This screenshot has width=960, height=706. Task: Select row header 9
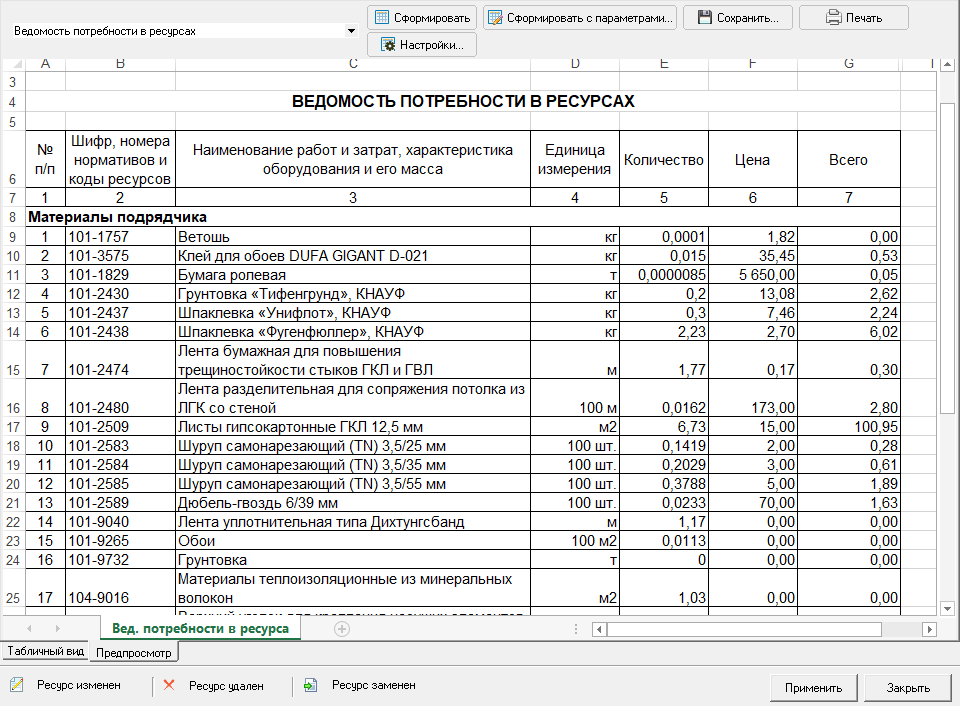pyautogui.click(x=13, y=237)
